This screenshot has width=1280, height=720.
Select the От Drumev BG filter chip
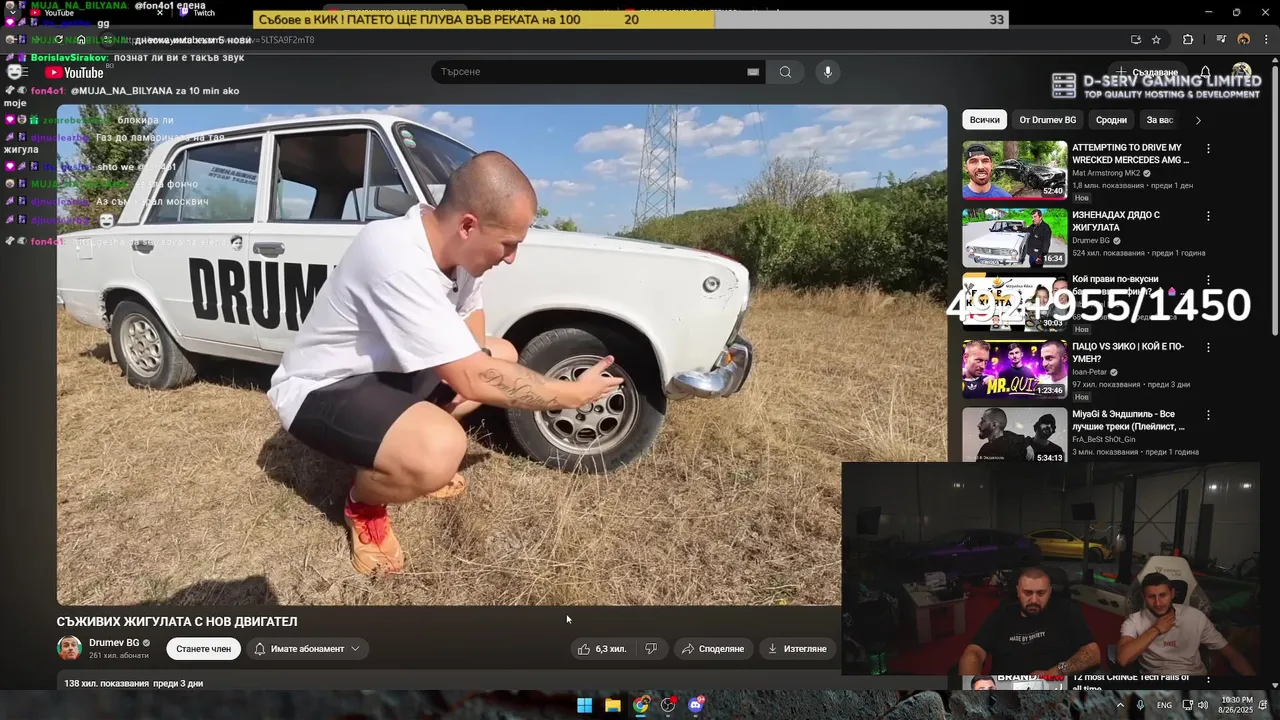tap(1047, 120)
